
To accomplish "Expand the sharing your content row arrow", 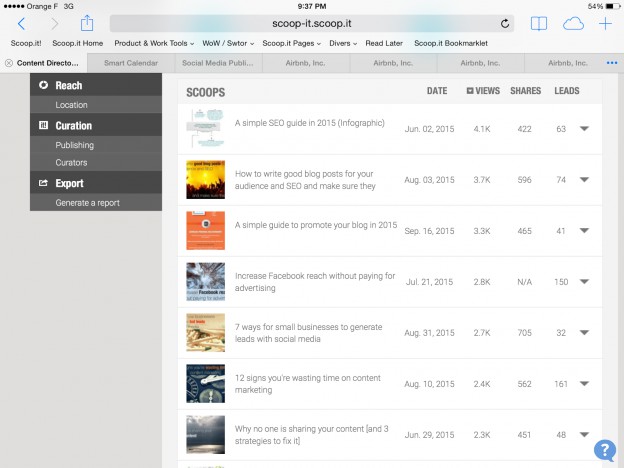I will click(584, 435).
